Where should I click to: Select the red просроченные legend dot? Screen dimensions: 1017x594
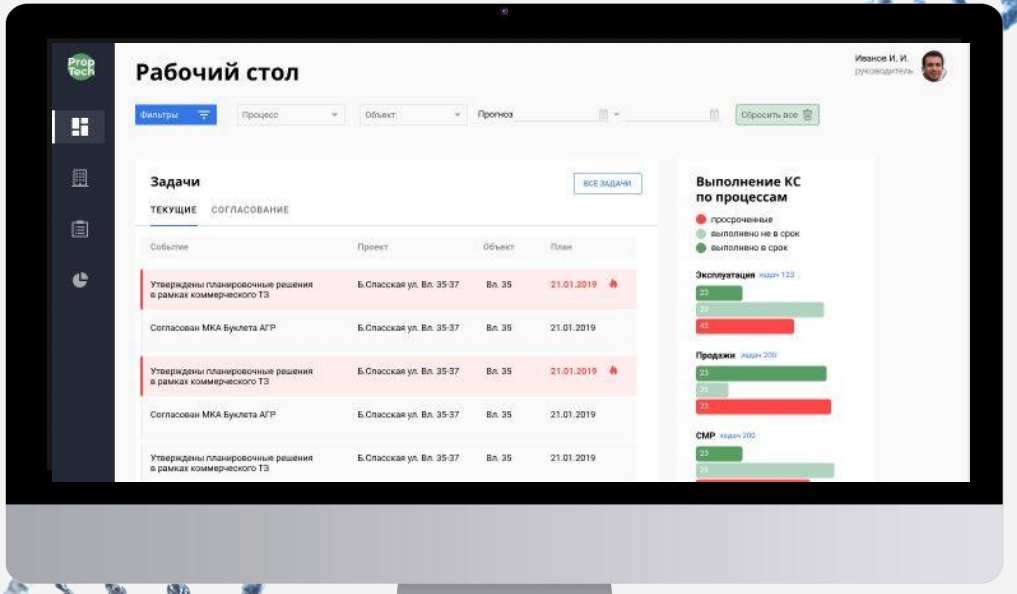702,218
